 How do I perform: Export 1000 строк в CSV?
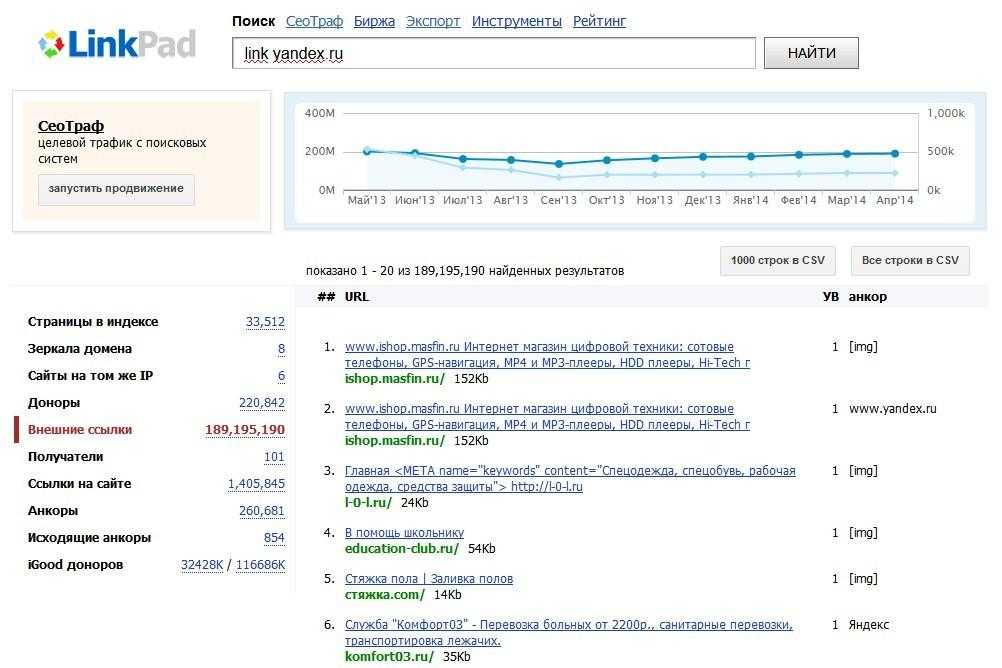pyautogui.click(x=777, y=260)
